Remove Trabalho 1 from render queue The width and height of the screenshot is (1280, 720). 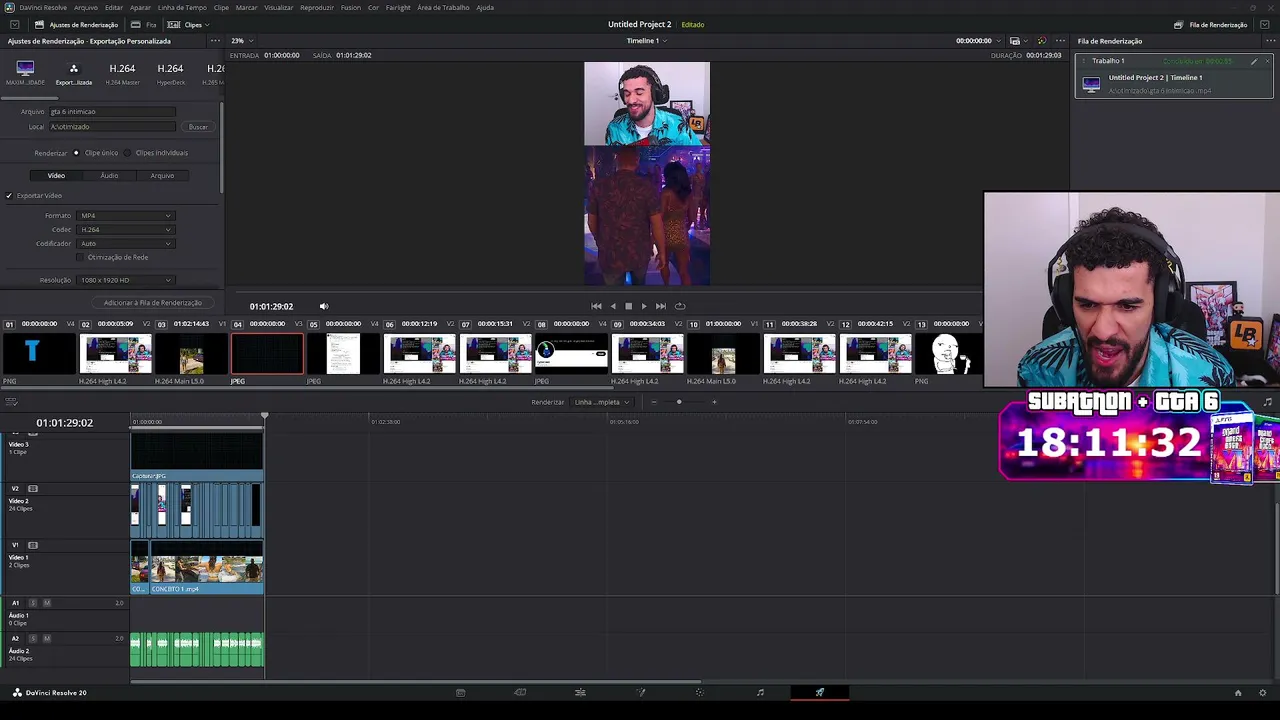coord(1267,62)
